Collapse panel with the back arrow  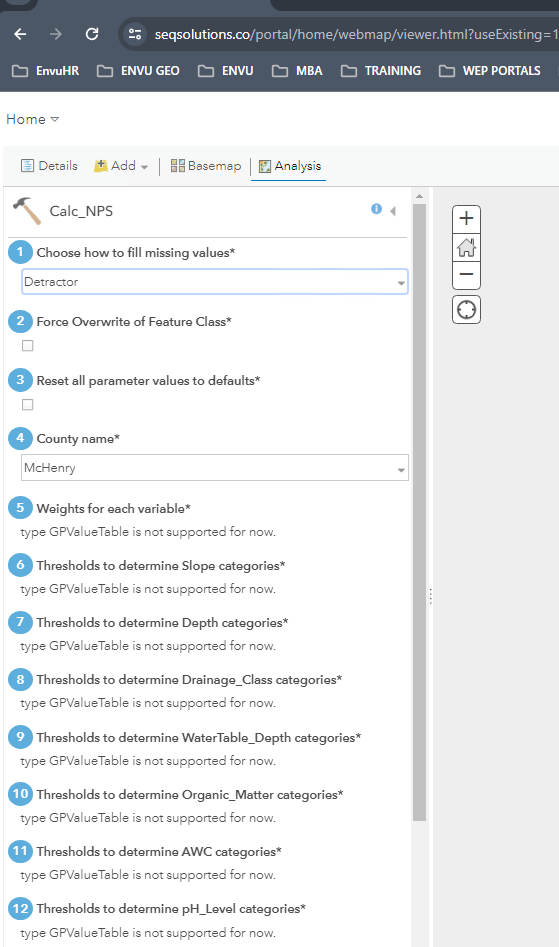click(393, 211)
